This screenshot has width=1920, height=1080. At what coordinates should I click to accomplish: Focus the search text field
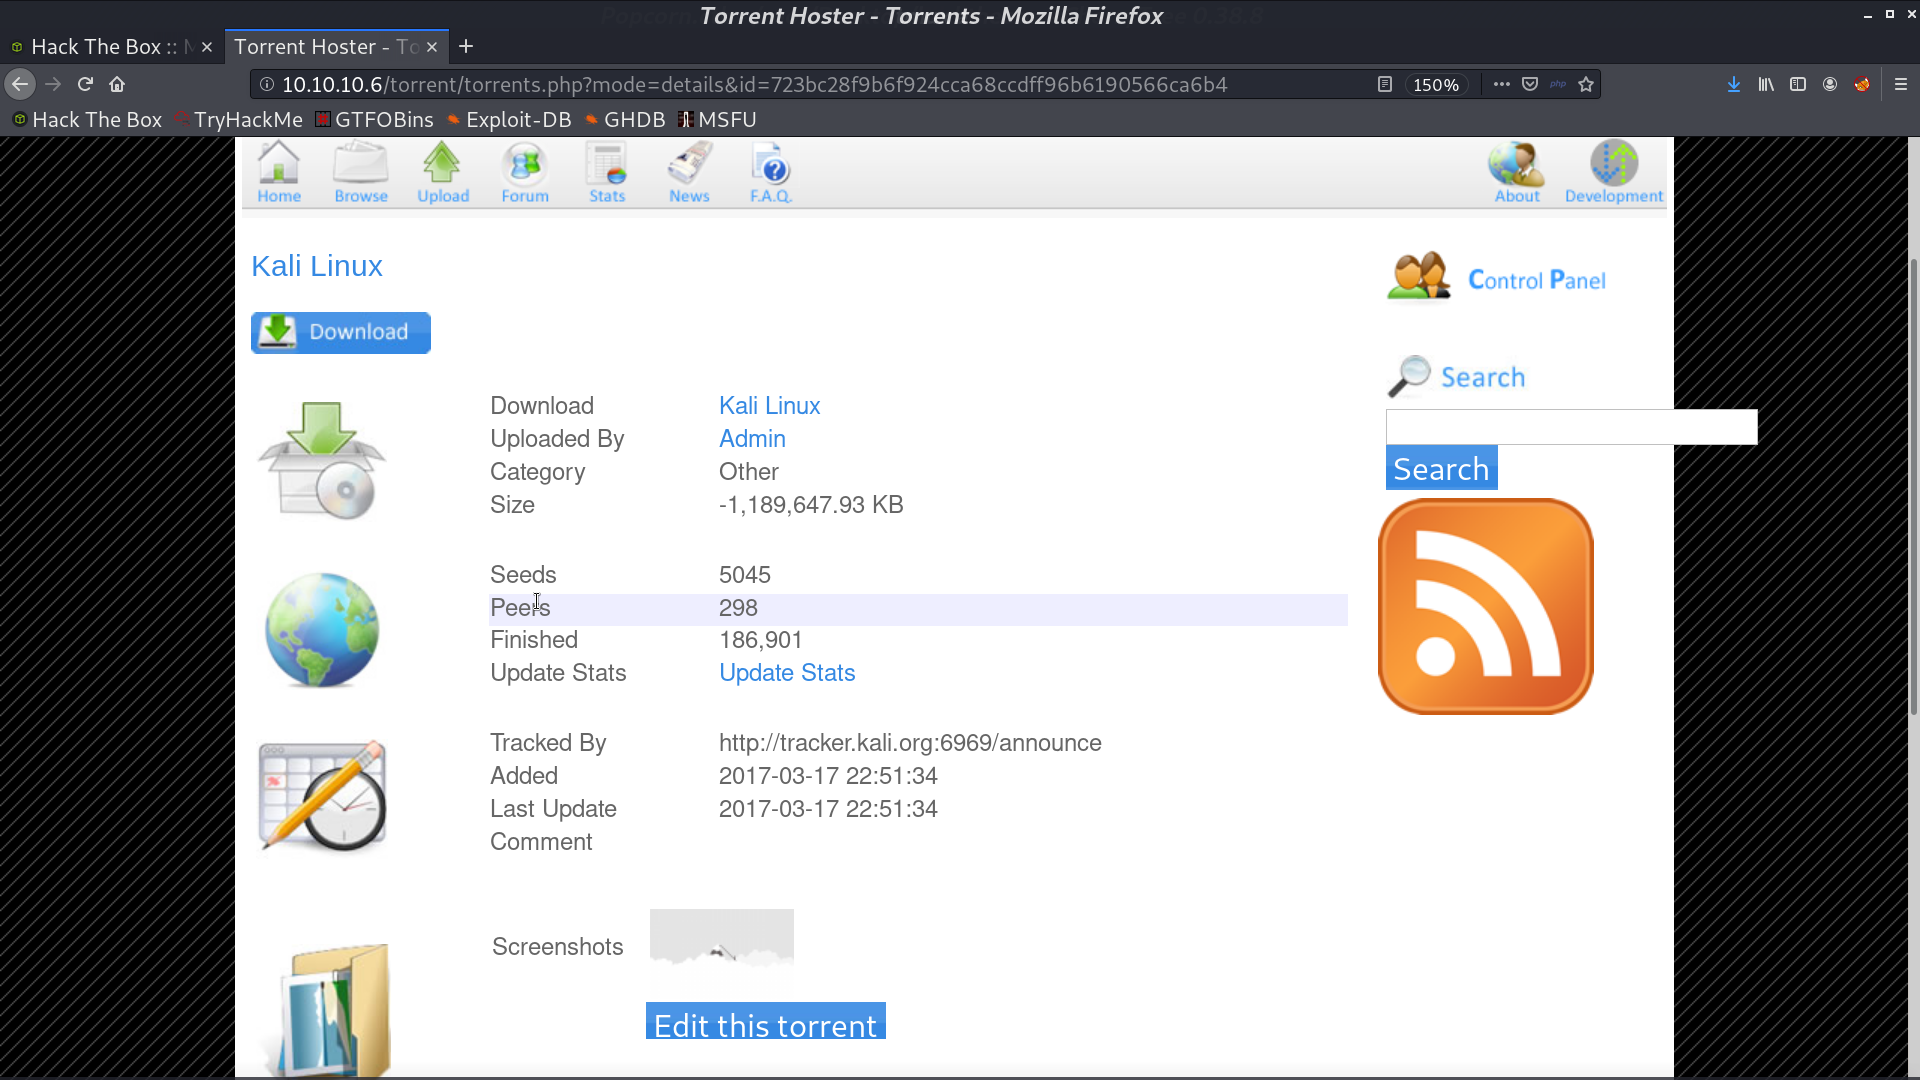1571,427
